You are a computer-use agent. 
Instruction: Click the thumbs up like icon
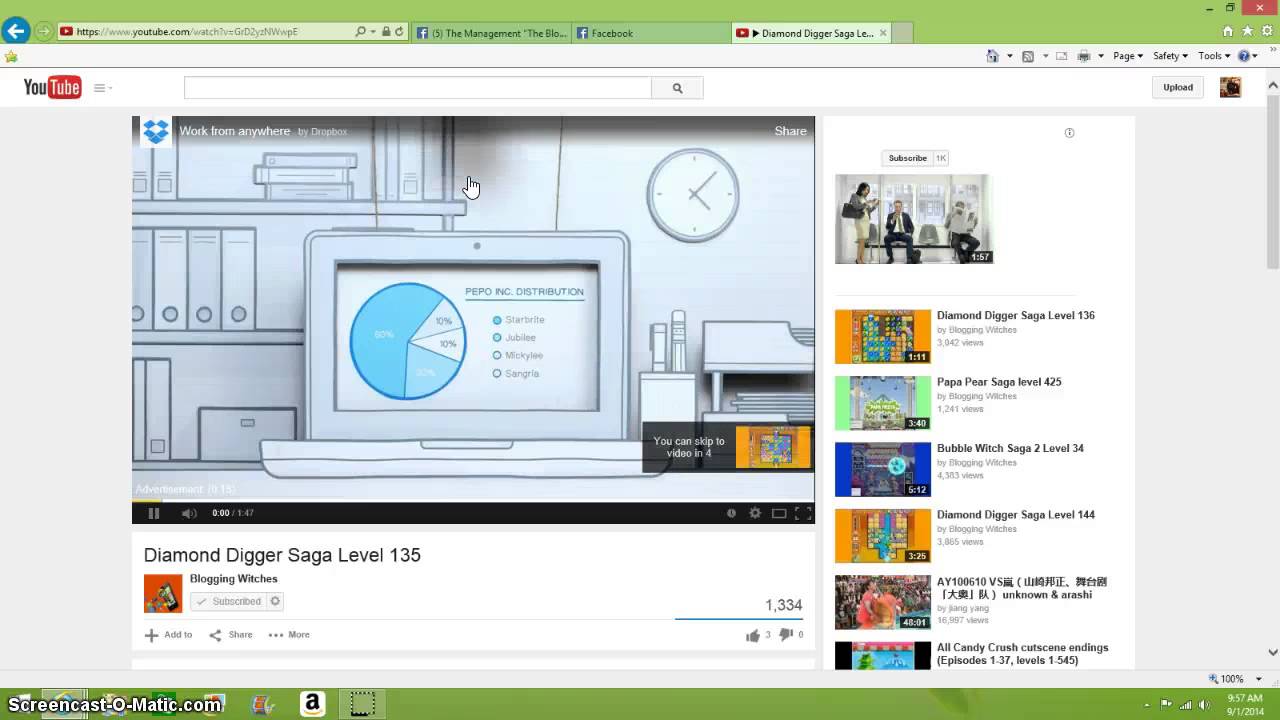753,635
